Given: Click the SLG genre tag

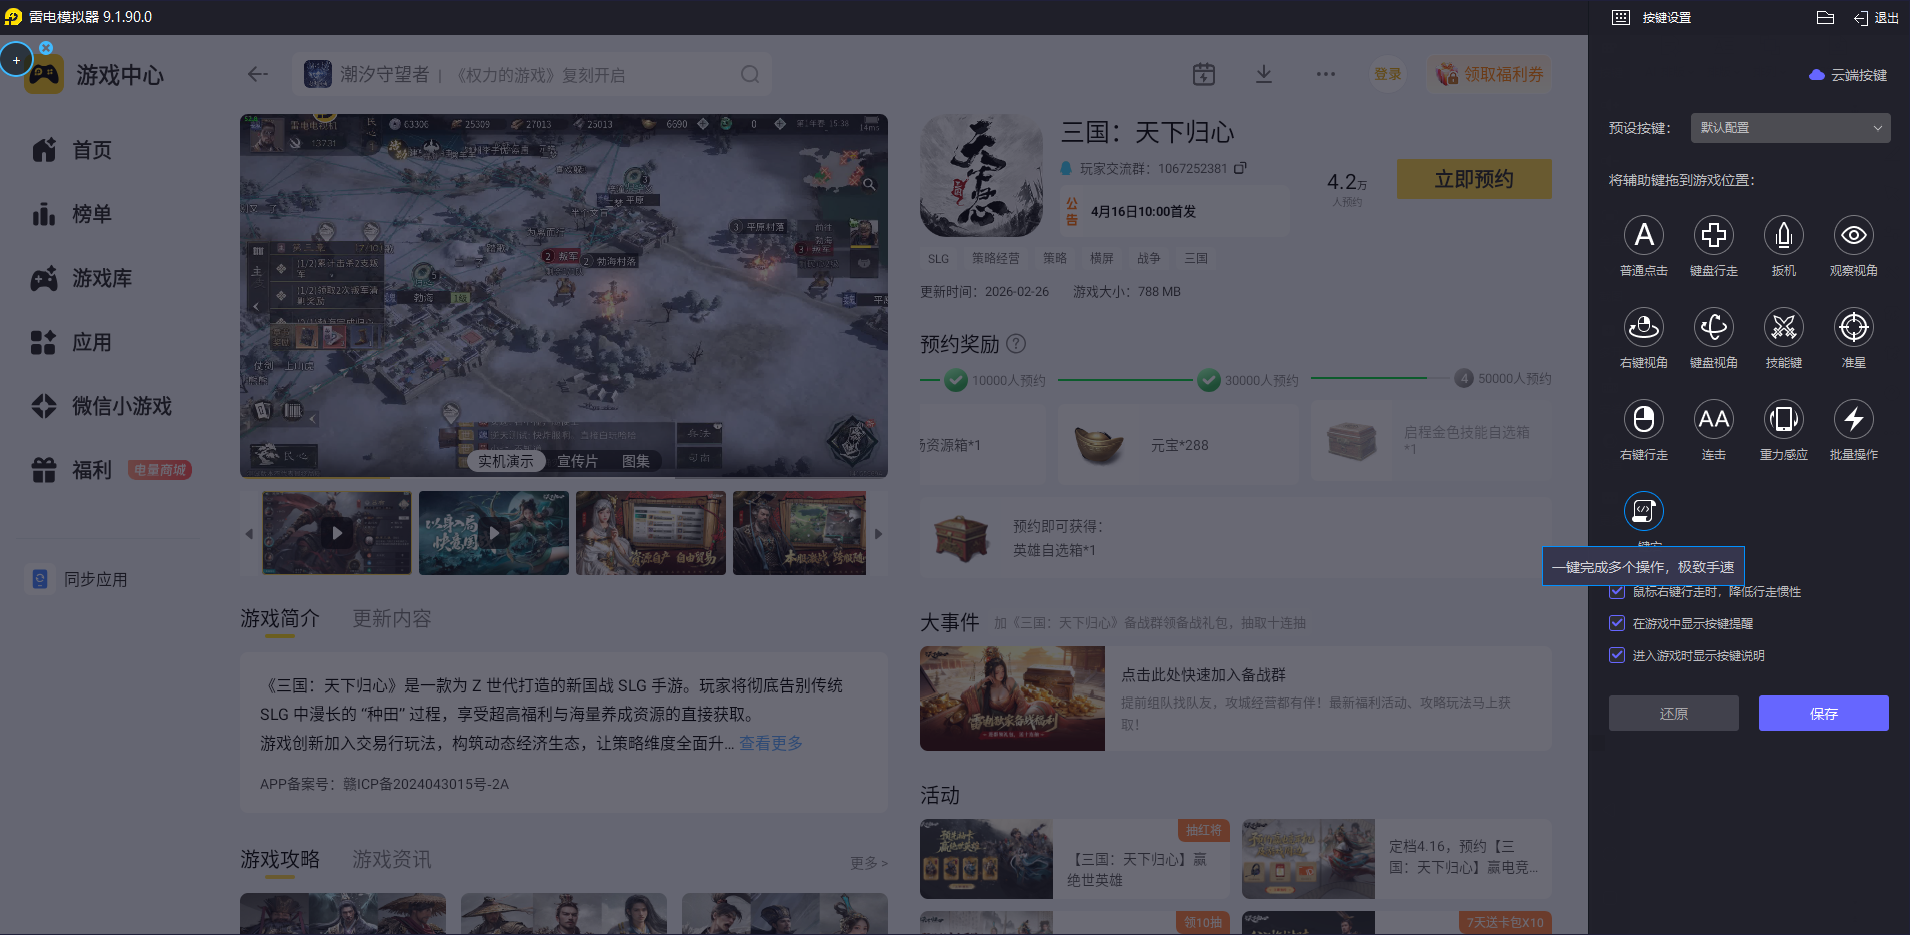Looking at the screenshot, I should coord(938,258).
